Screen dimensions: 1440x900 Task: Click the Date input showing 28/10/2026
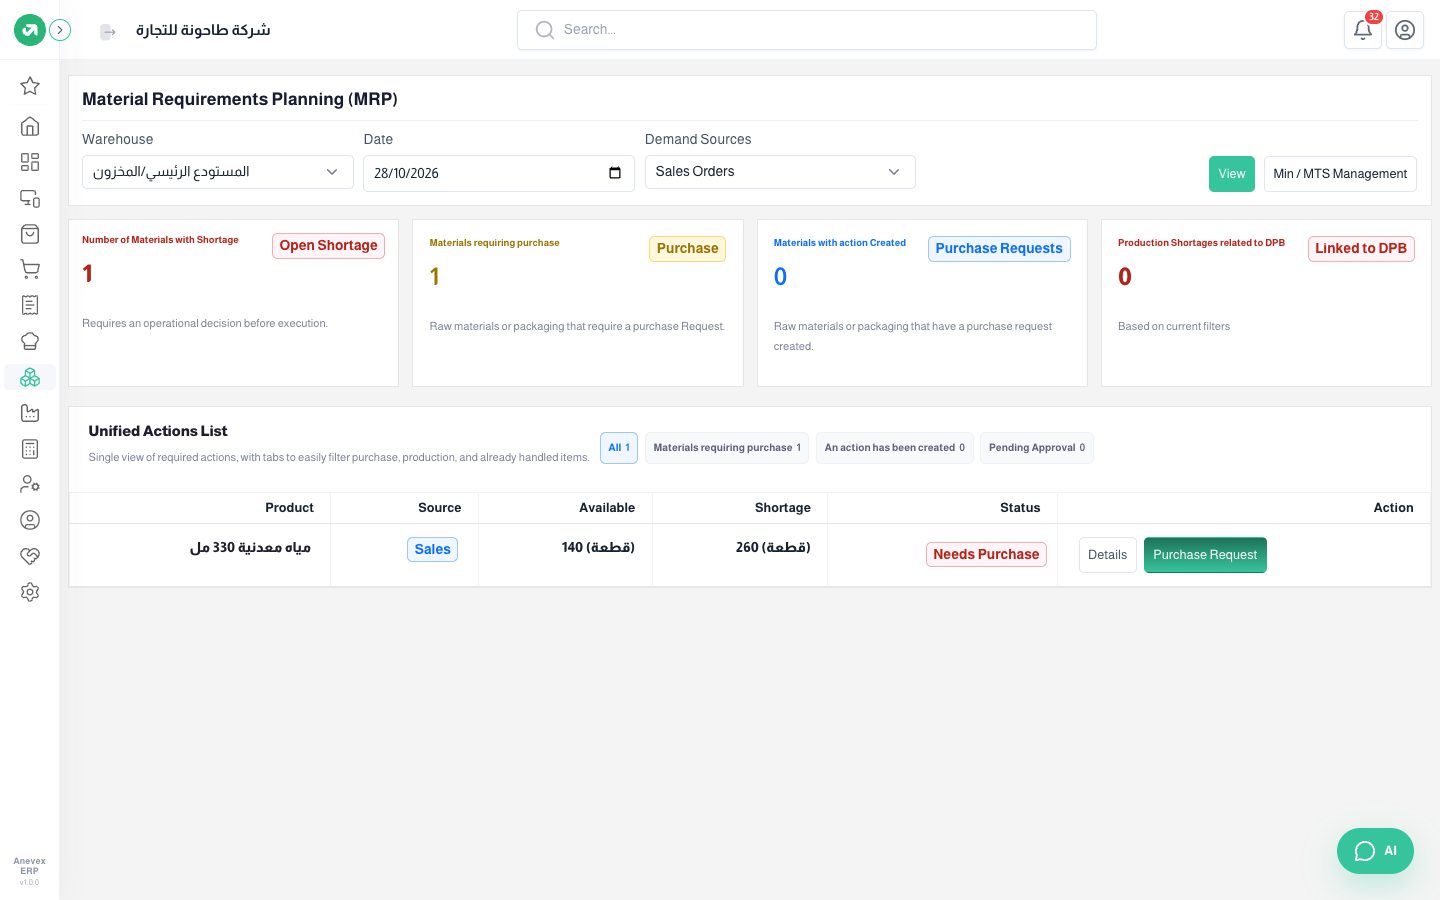(x=498, y=173)
